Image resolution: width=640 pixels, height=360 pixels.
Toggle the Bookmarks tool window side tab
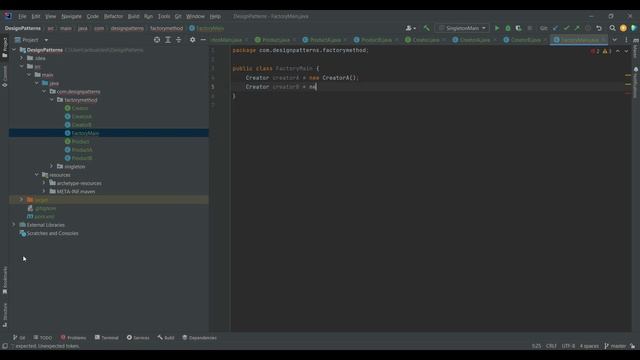[5, 280]
